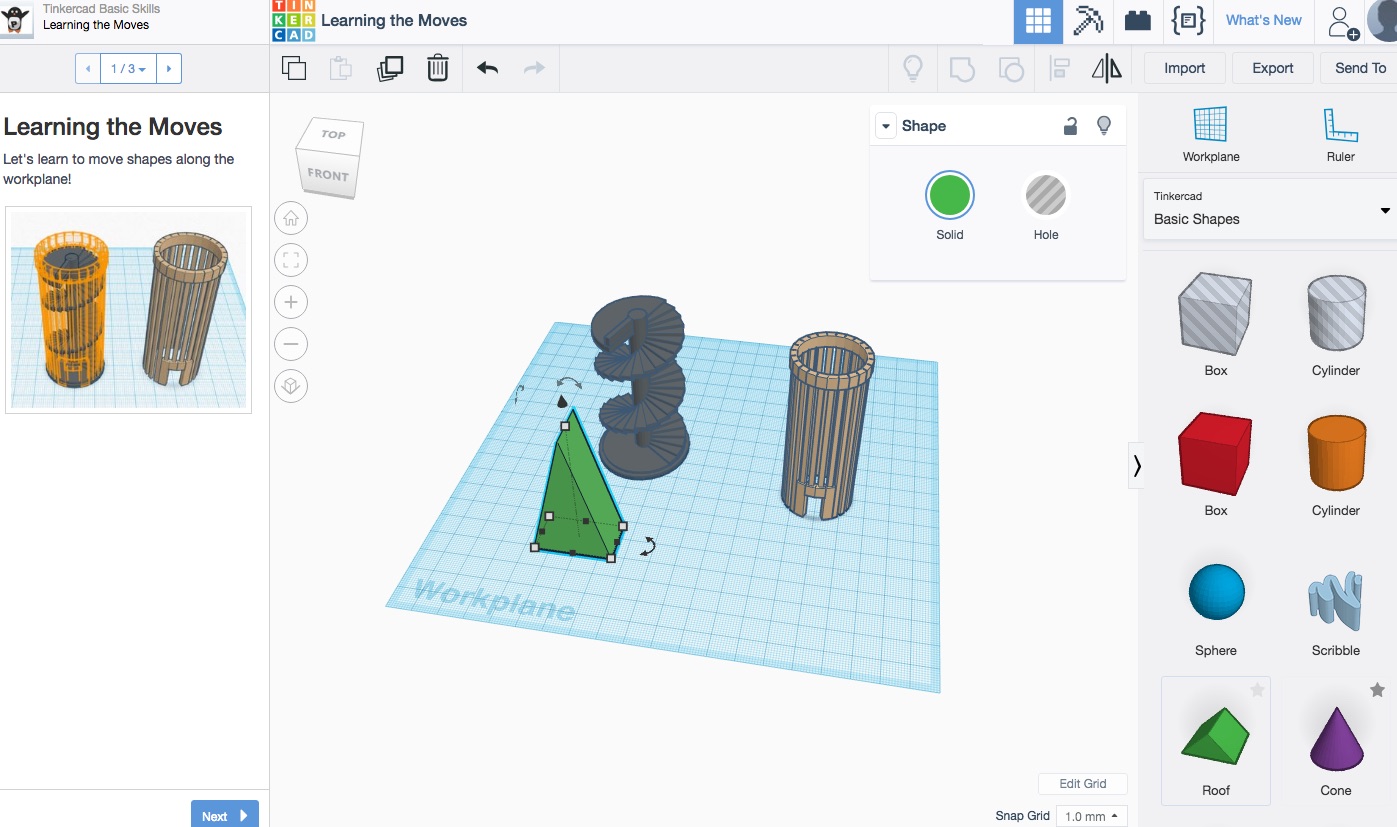Delete shape using trash can icon
This screenshot has height=827, width=1397.
coord(437,68)
